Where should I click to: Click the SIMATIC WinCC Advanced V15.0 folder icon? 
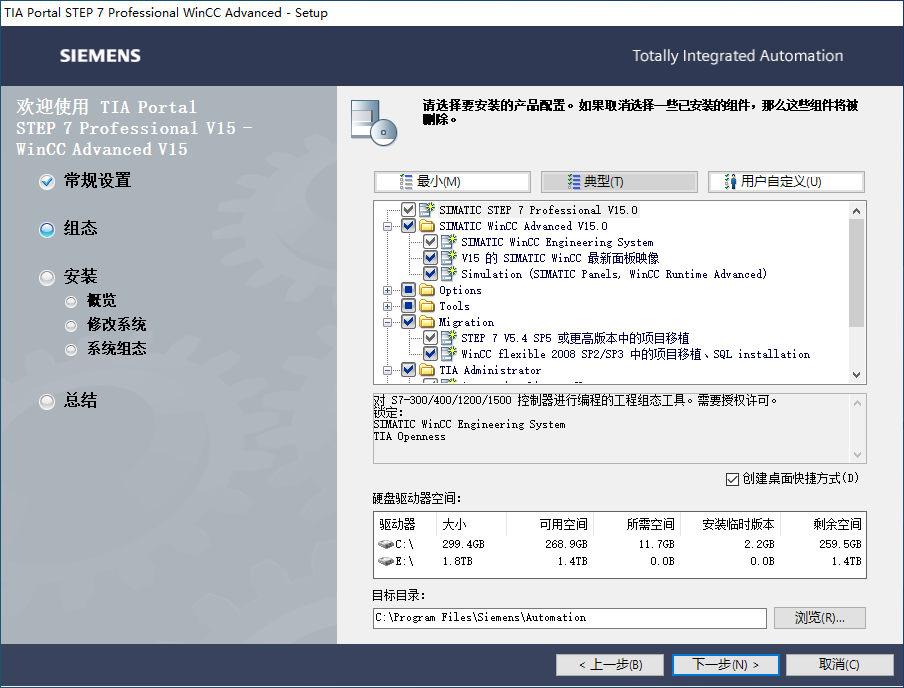[427, 225]
